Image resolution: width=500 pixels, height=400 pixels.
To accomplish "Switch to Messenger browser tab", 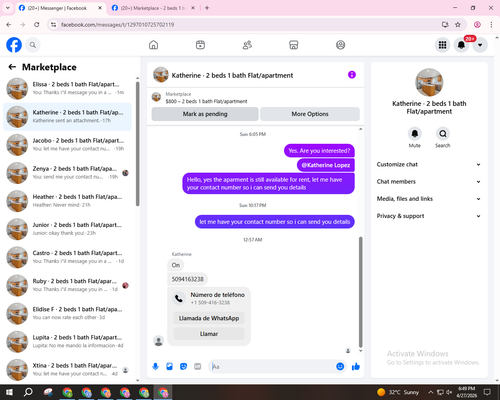I will pos(60,8).
